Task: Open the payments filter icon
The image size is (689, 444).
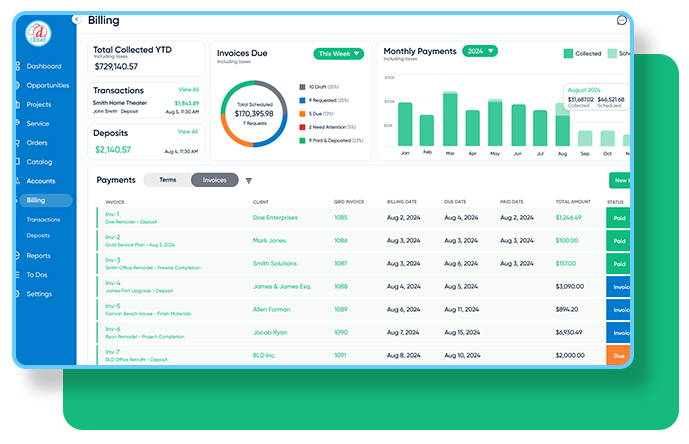Action: [x=249, y=181]
